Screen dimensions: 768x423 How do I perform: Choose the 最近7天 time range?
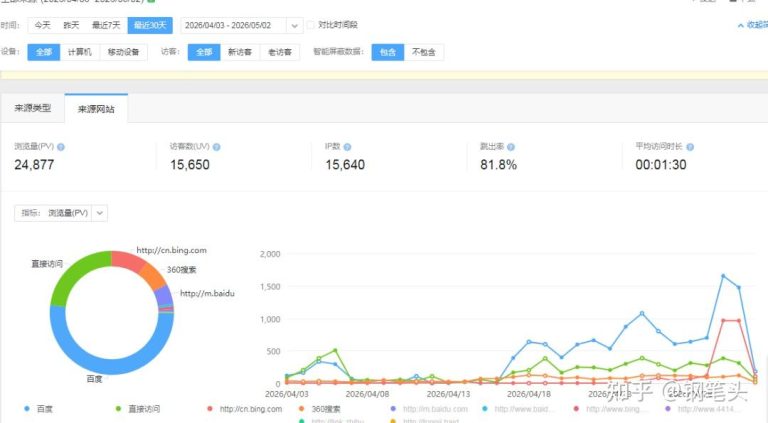(x=106, y=25)
